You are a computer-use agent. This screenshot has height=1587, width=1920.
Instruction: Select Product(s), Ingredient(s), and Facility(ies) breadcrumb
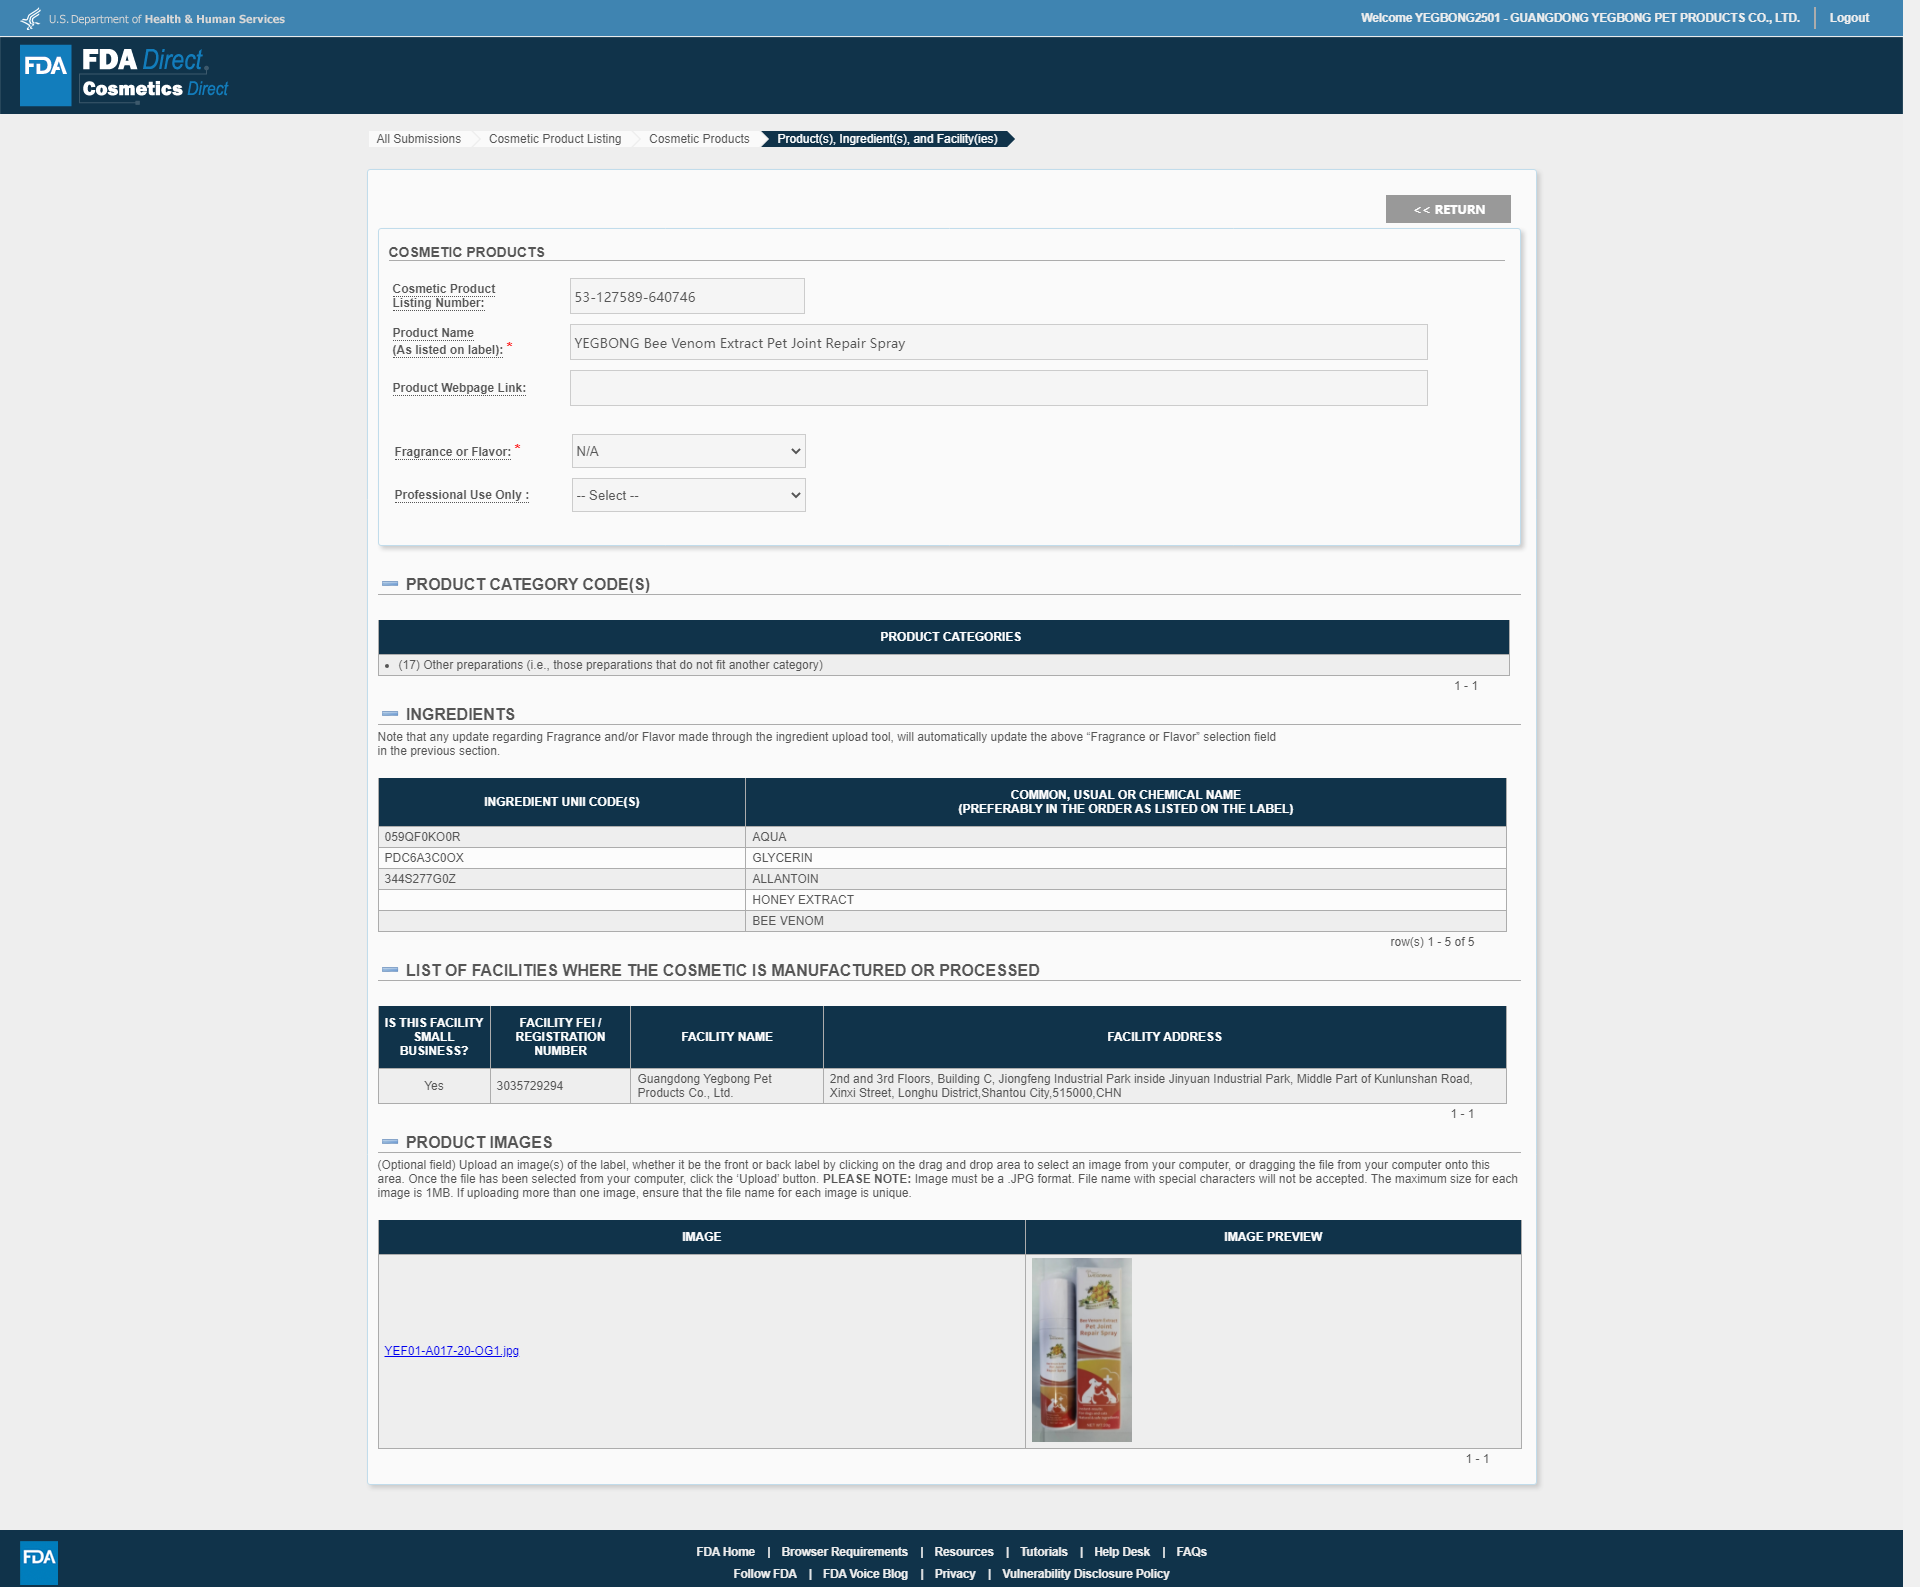click(888, 139)
